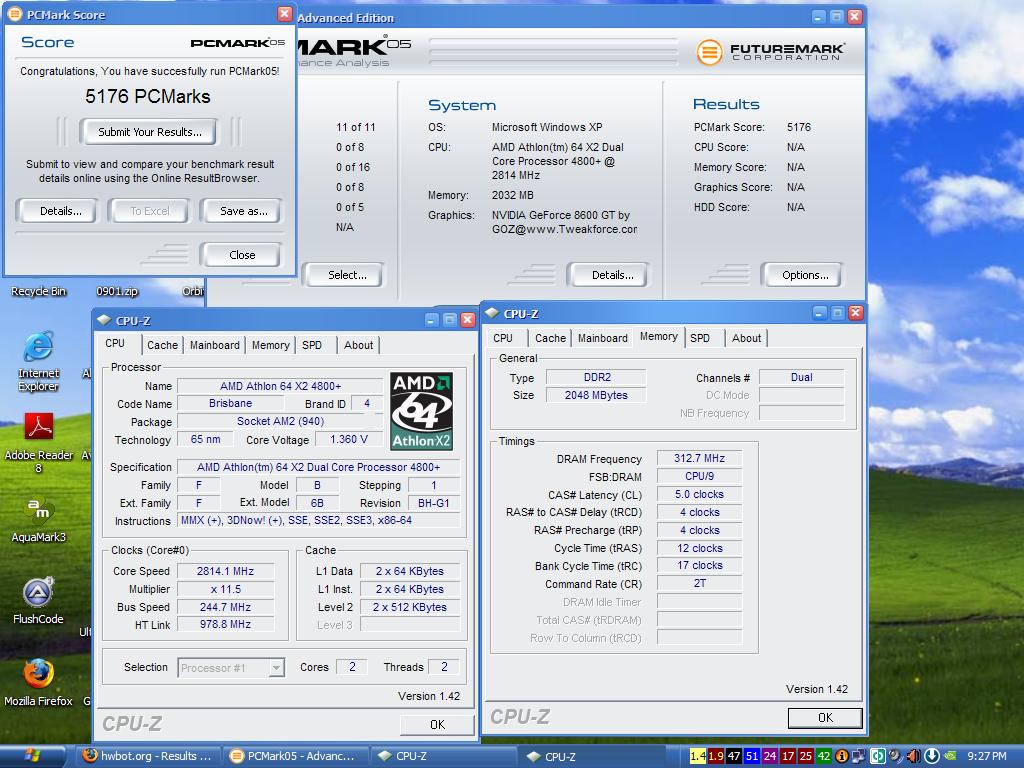
Task: Click the Command Rate 2T value
Action: pos(699,583)
